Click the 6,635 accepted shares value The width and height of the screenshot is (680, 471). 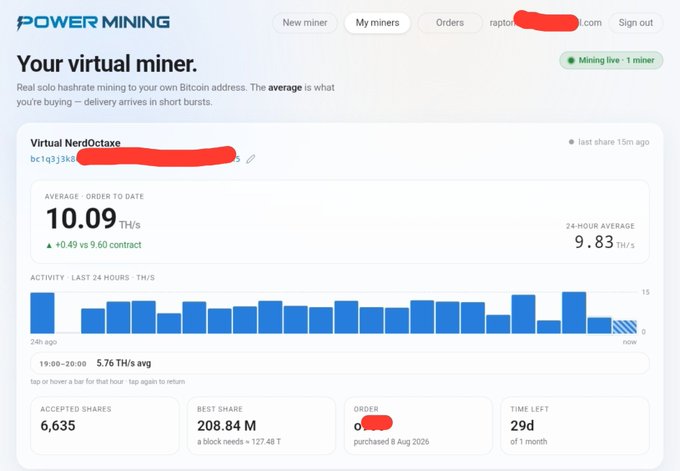(x=58, y=426)
